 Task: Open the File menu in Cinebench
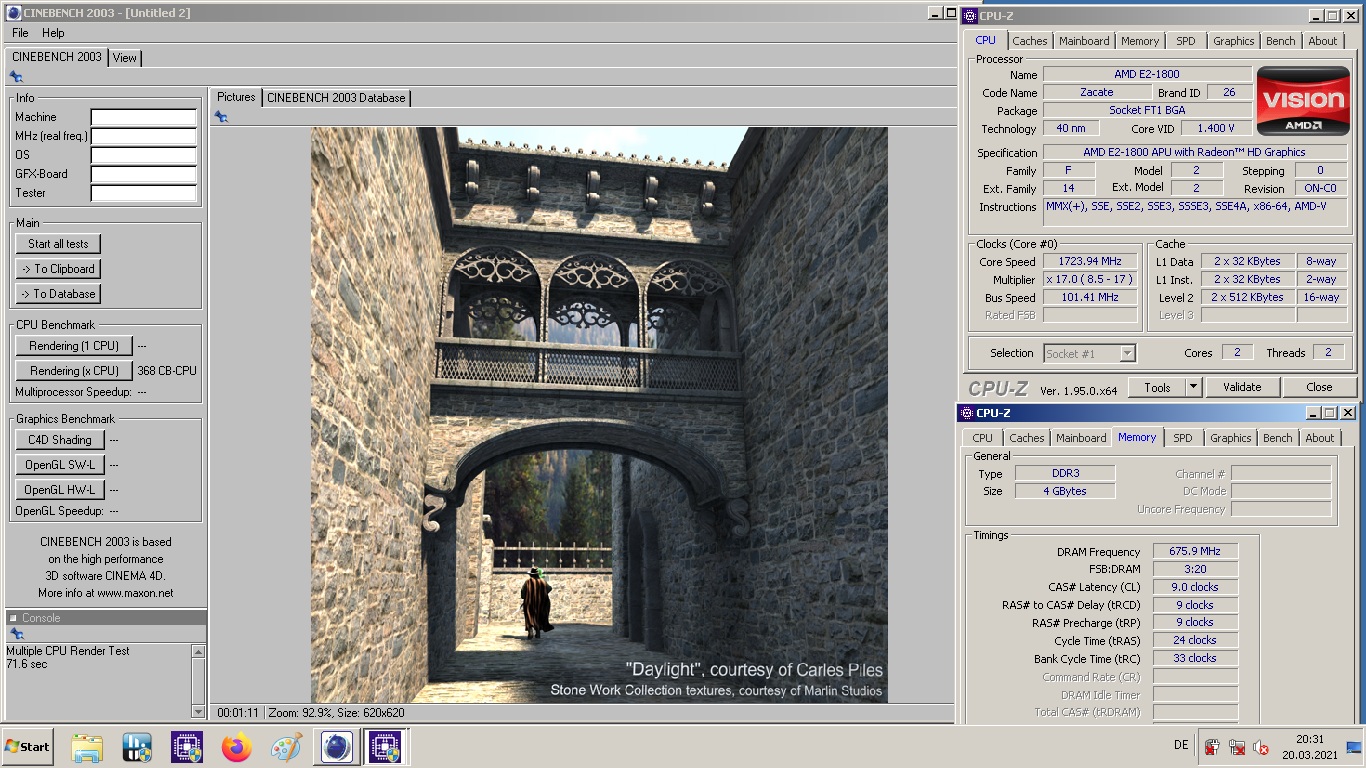[x=20, y=33]
